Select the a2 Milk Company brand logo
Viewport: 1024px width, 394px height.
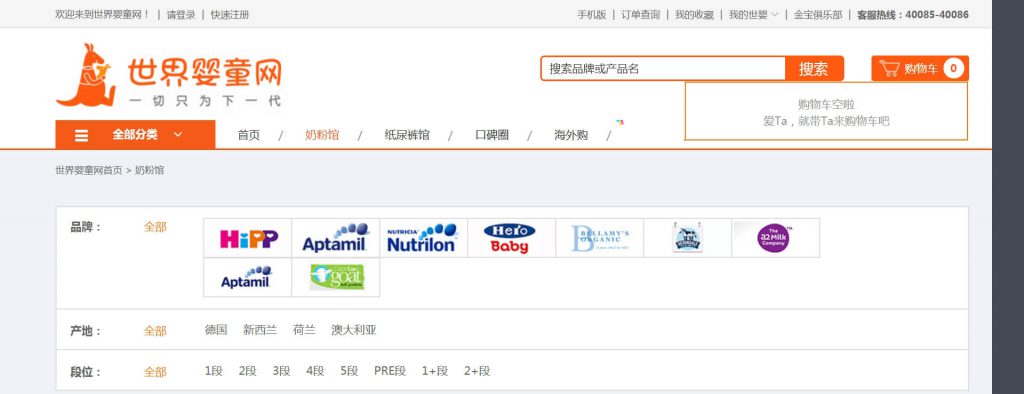click(775, 238)
